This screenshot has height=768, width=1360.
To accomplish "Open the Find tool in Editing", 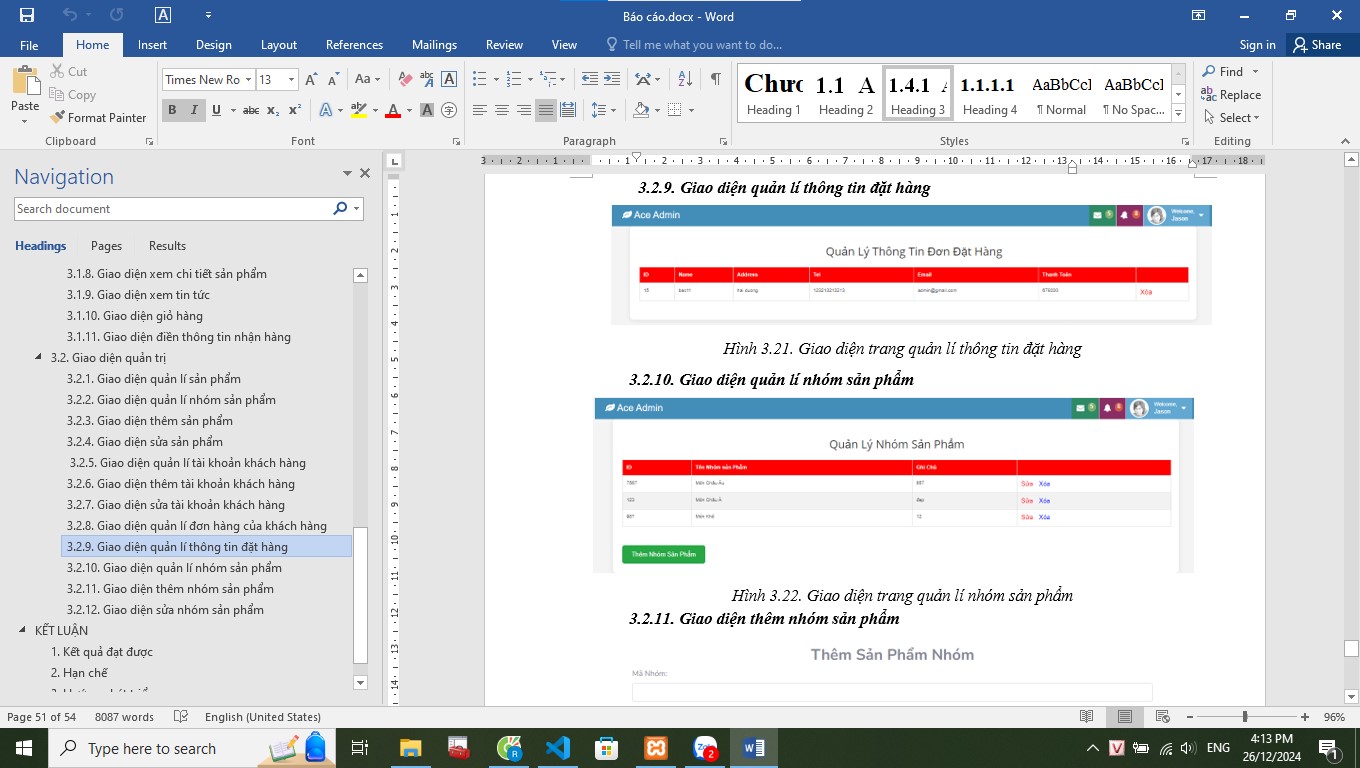I will (1222, 71).
